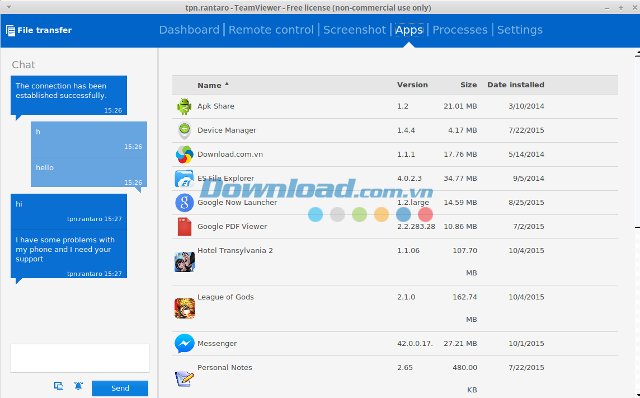640x398 pixels.
Task: Select the Device Manager name text
Action: point(227,130)
